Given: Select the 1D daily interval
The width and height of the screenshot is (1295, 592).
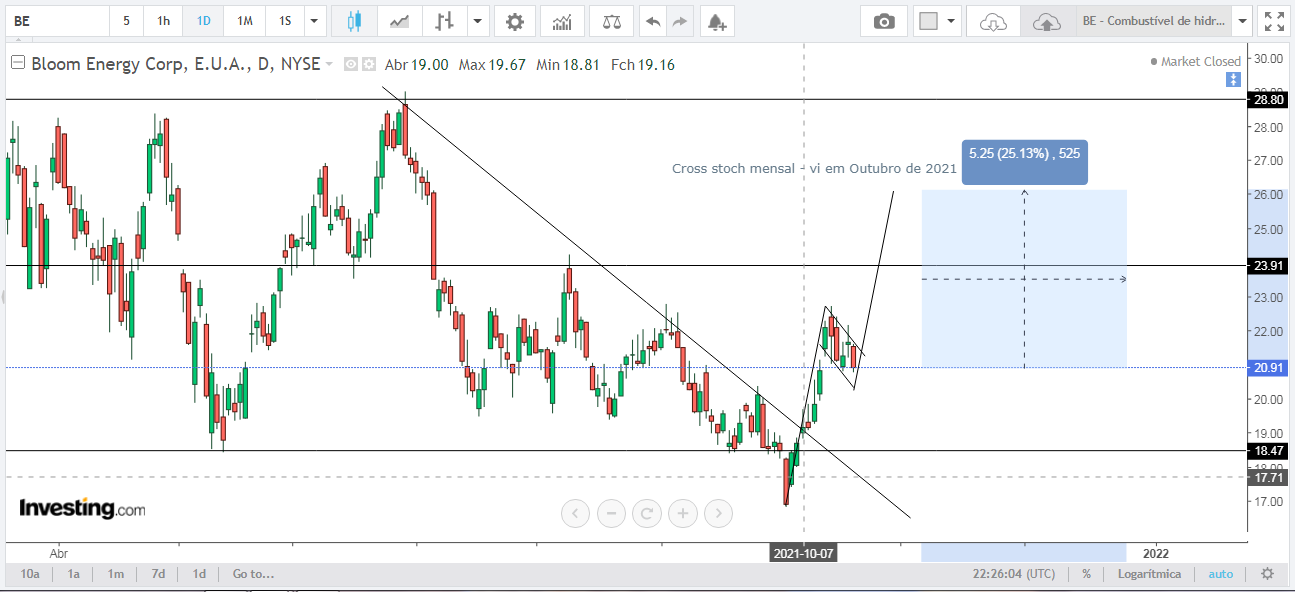Looking at the screenshot, I should click(x=203, y=21).
